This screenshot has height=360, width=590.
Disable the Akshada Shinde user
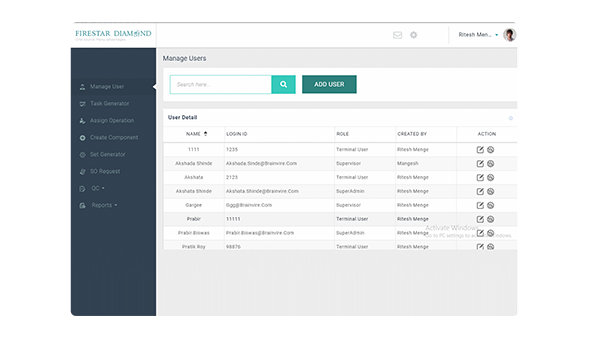pyautogui.click(x=491, y=164)
